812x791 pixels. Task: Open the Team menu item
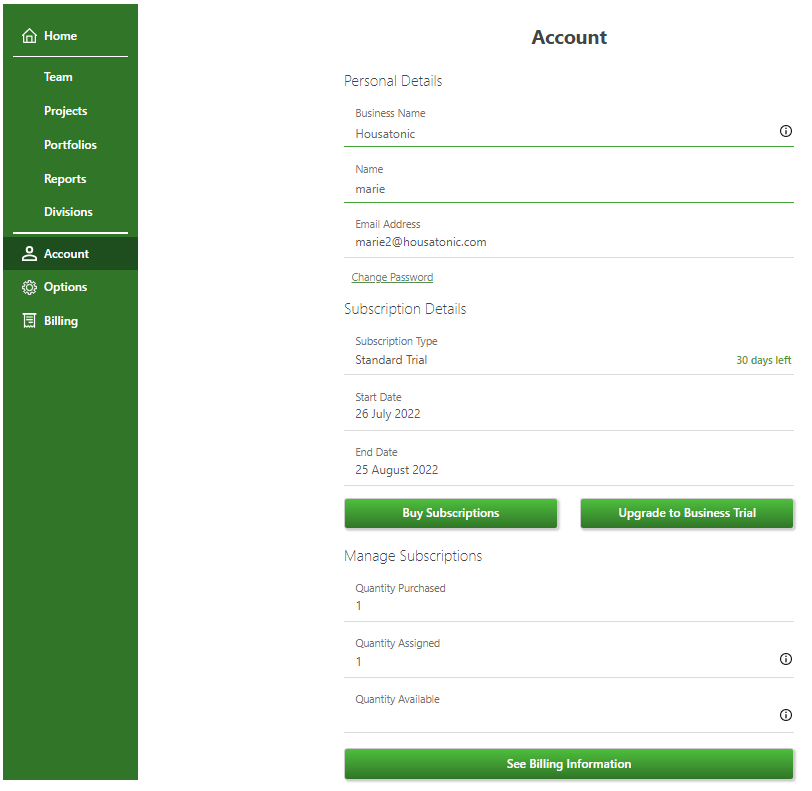[58, 77]
